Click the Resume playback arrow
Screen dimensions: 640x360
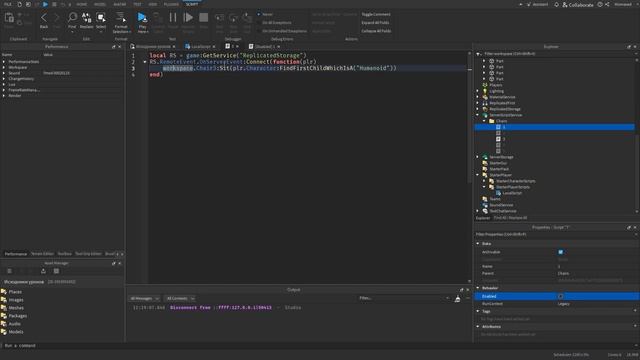tap(188, 17)
